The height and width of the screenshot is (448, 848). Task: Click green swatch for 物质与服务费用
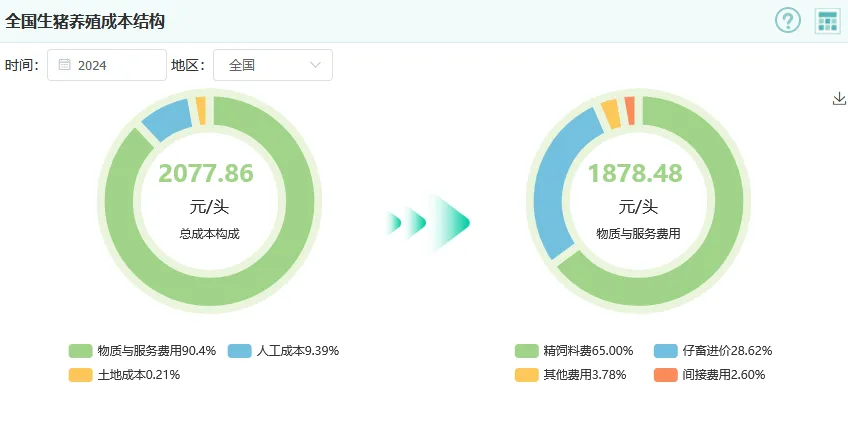point(80,351)
